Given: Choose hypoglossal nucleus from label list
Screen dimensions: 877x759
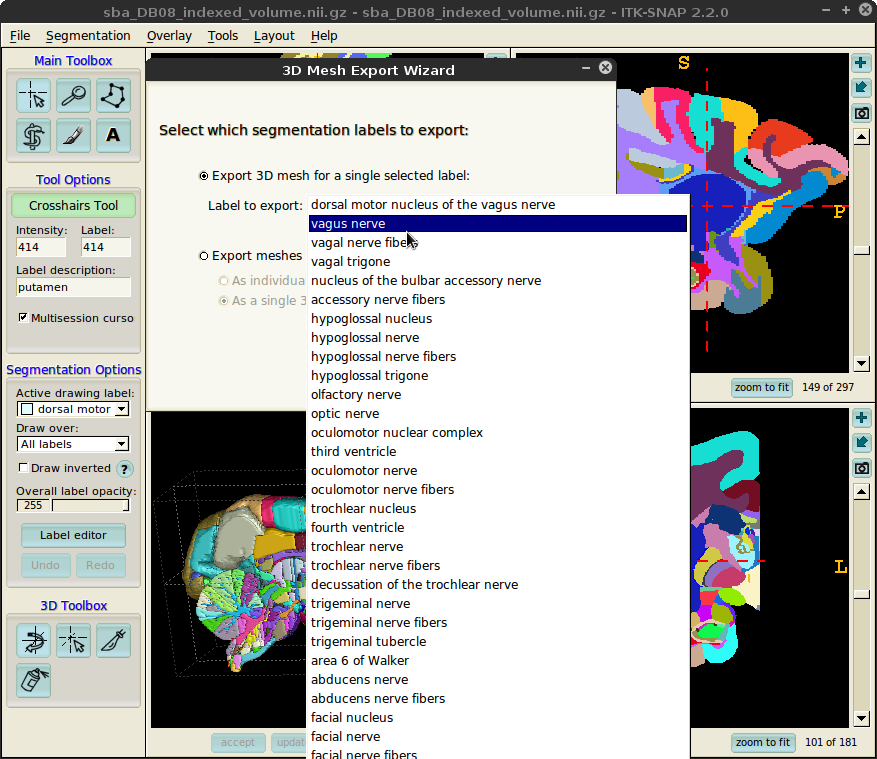Looking at the screenshot, I should pyautogui.click(x=371, y=319).
